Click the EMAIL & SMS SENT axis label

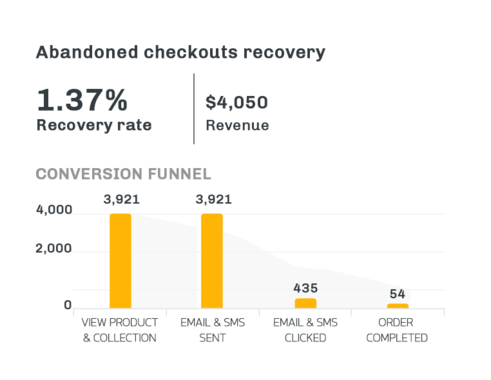(212, 330)
